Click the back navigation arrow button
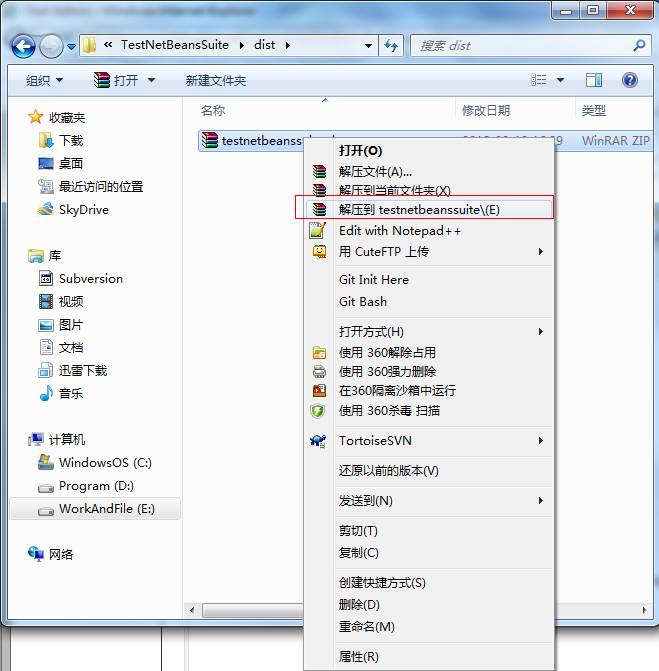This screenshot has width=659, height=671. click(x=23, y=46)
